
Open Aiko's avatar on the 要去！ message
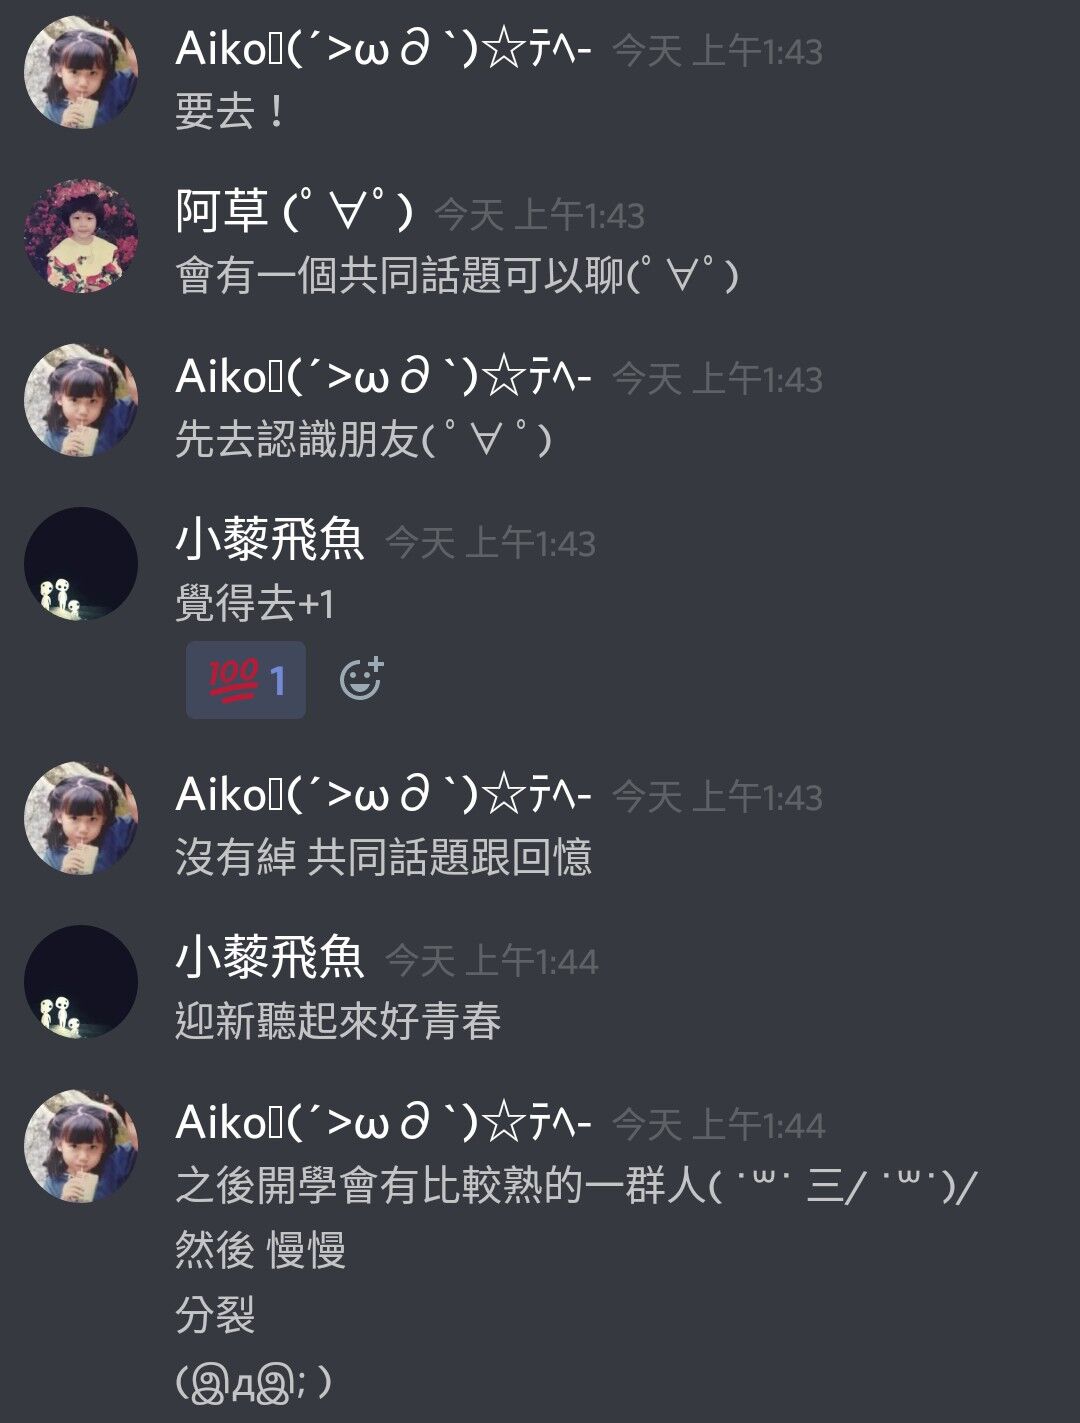81,72
